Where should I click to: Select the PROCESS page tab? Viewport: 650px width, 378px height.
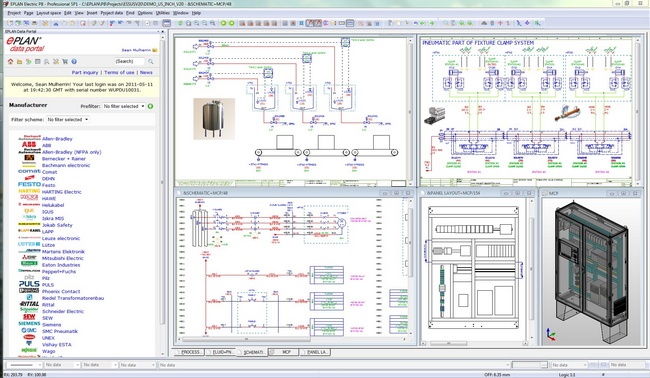190,352
